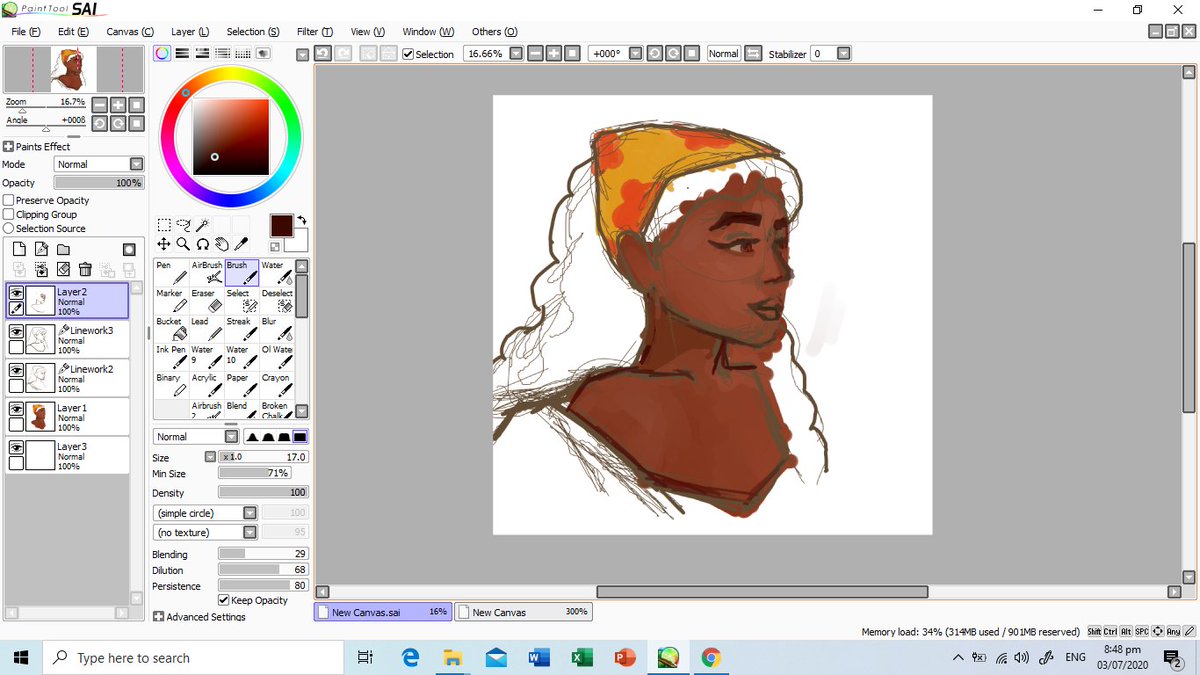This screenshot has height=675, width=1200.
Task: Open the File menu
Action: pos(25,32)
